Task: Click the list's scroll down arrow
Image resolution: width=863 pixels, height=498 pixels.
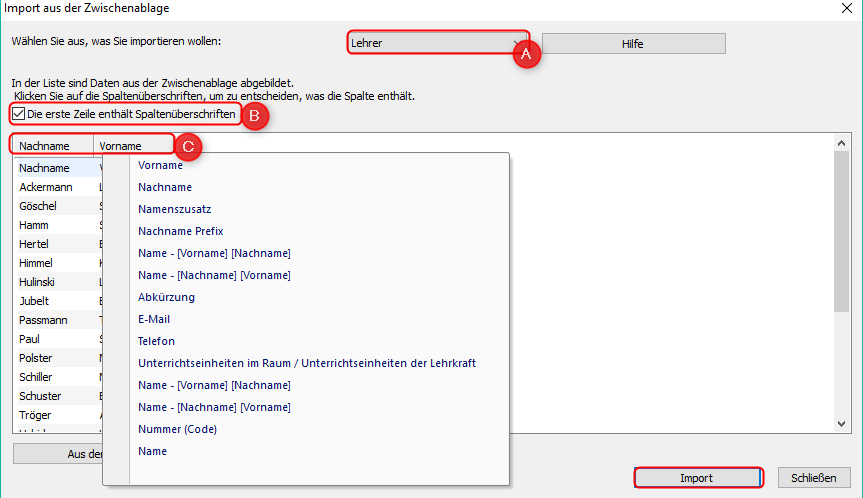Action: point(841,424)
